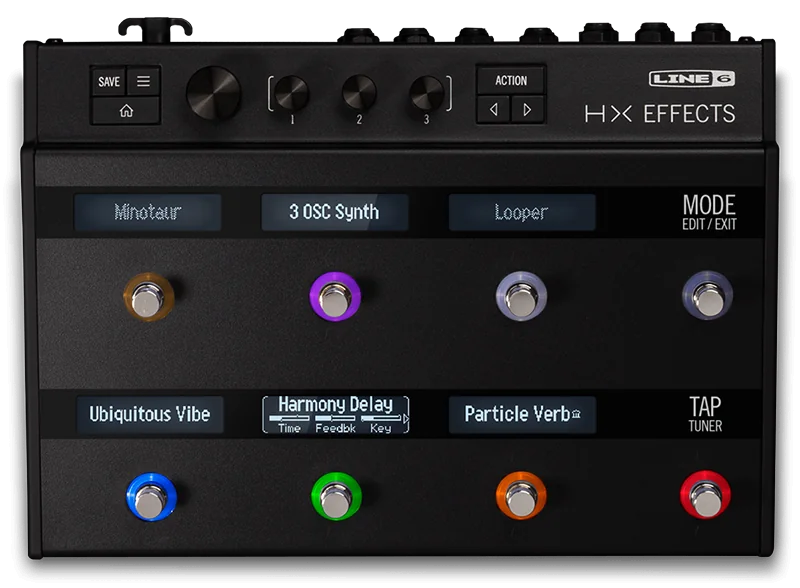Click the large main selection knob
The height and width of the screenshot is (588, 800).
(x=213, y=93)
